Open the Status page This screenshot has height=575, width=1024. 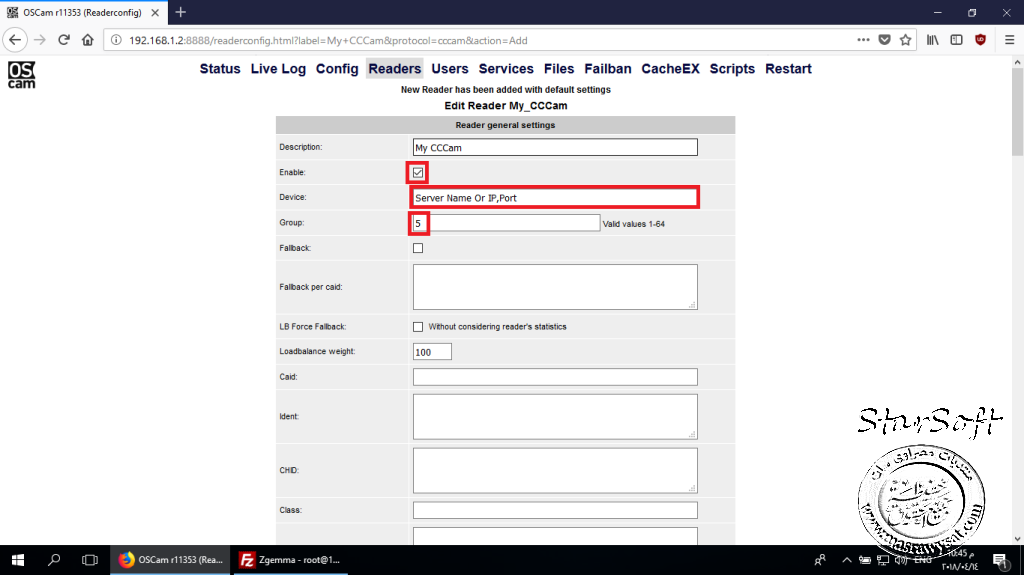click(220, 69)
